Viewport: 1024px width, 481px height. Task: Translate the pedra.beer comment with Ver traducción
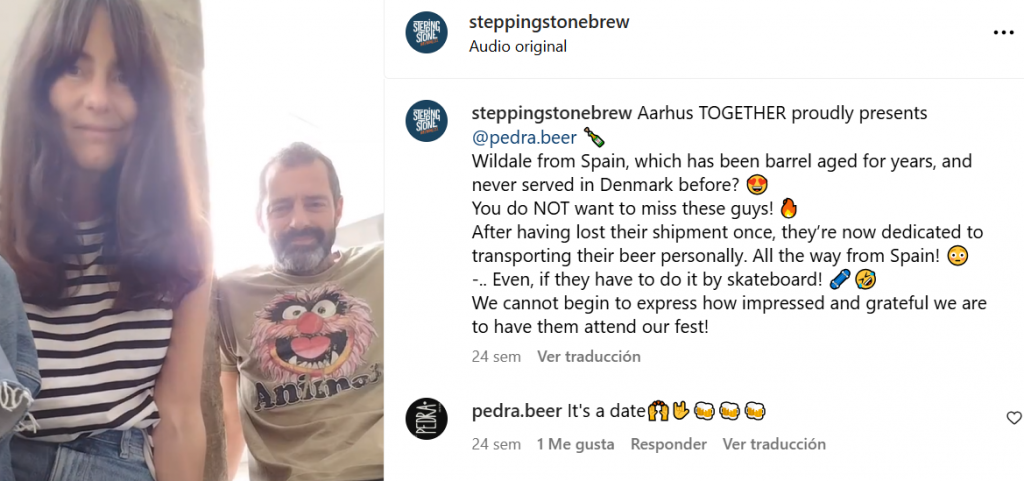pos(774,444)
